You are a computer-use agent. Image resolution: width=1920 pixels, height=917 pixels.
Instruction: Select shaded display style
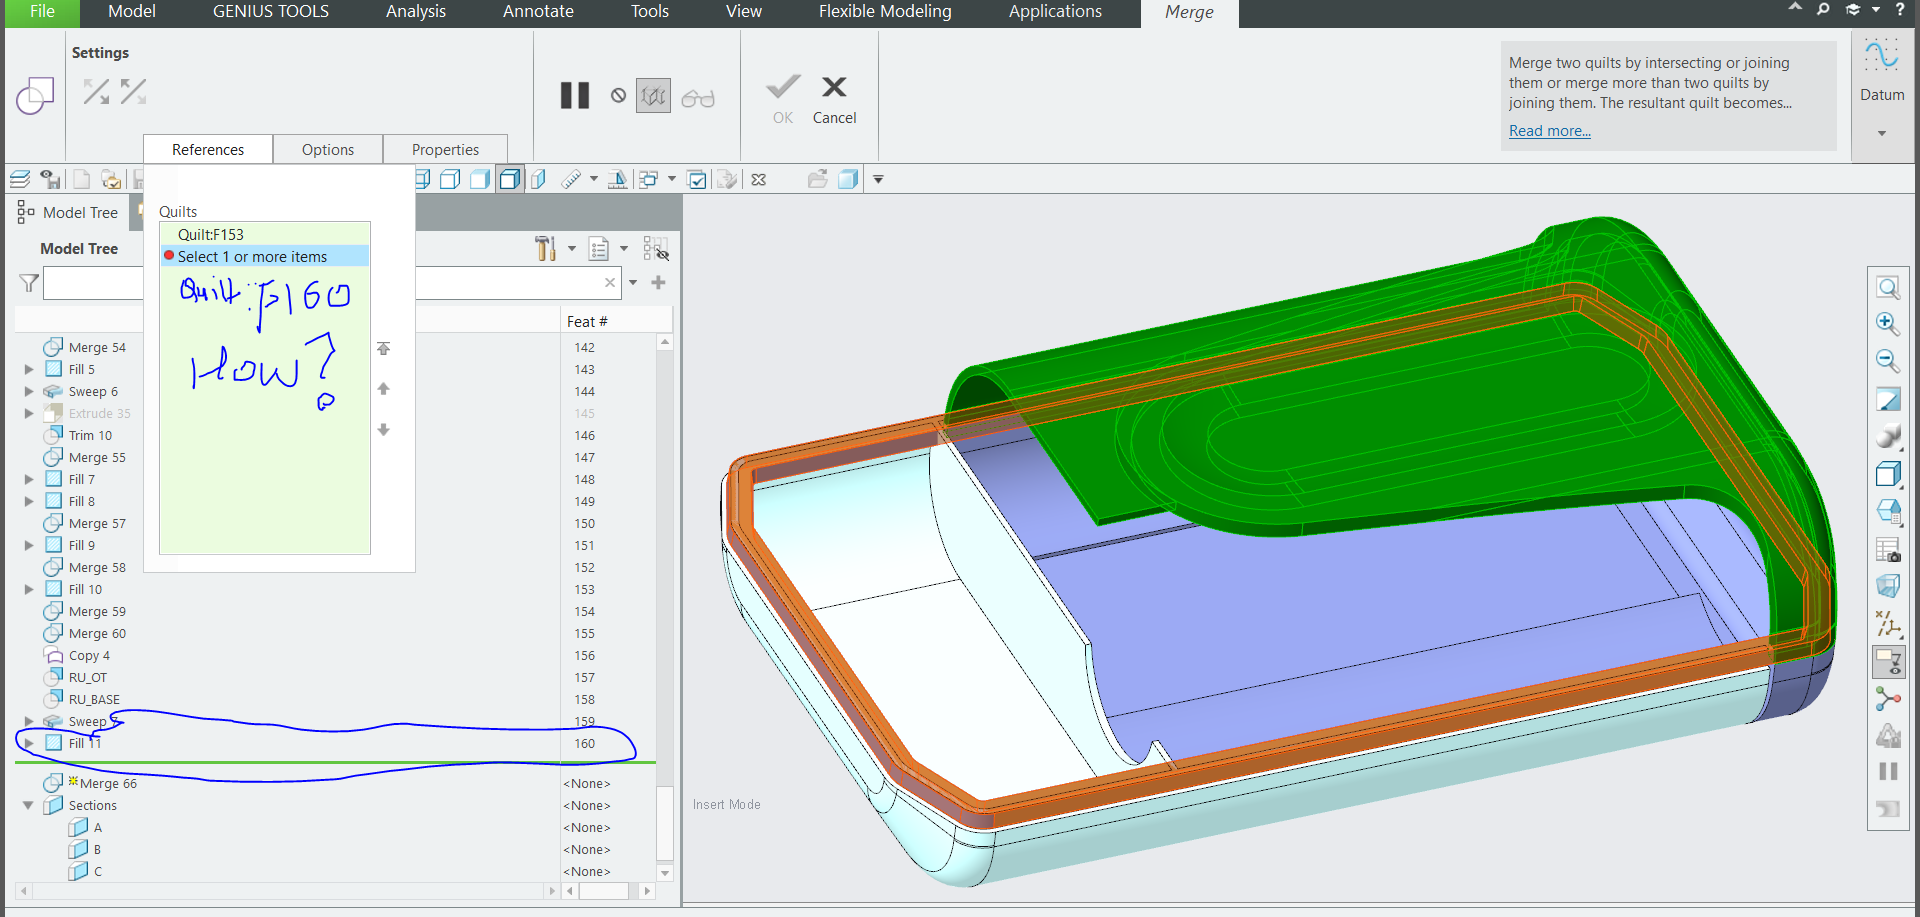[480, 179]
